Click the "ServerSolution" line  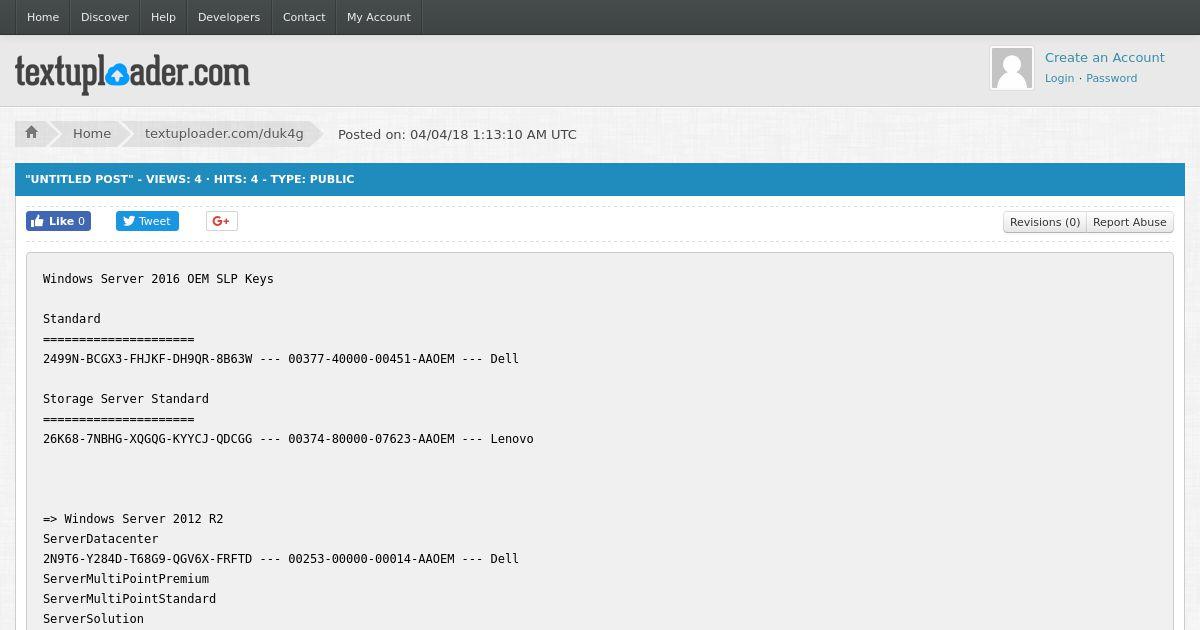[x=93, y=619]
